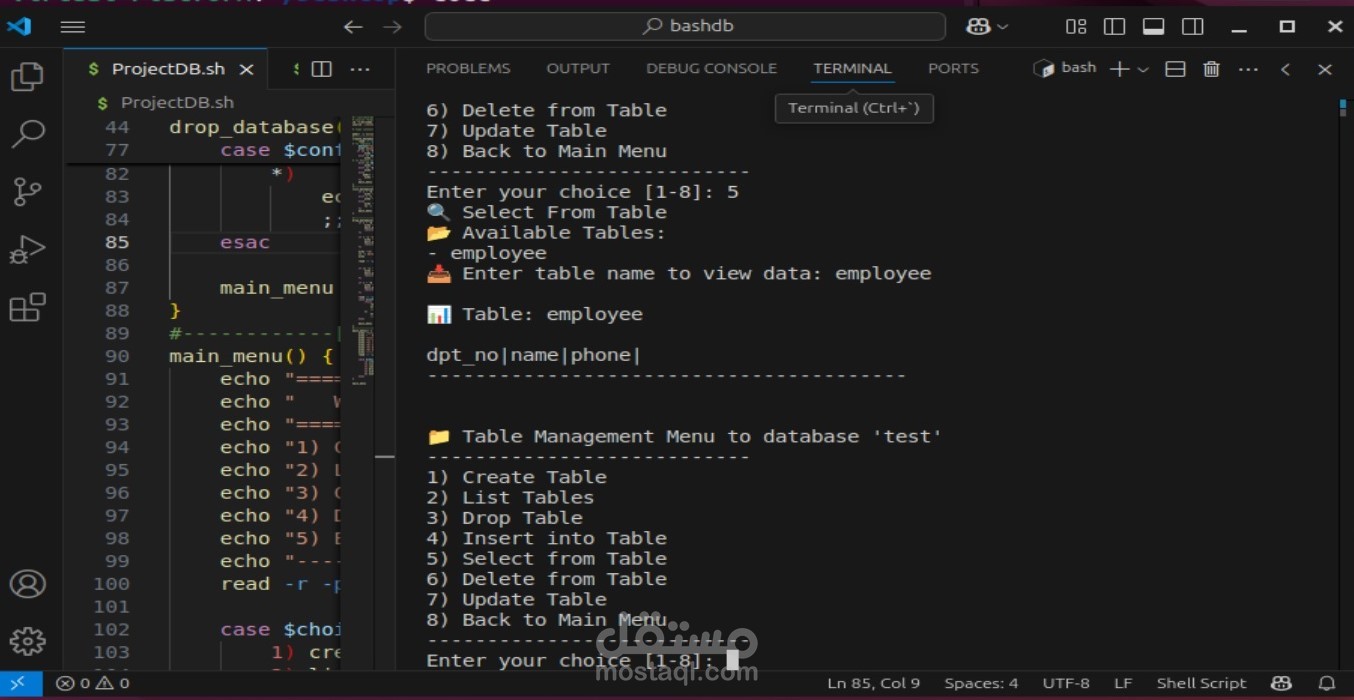Viewport: 1354px width, 700px height.
Task: Go back using the navigation arrow
Action: [x=353, y=27]
